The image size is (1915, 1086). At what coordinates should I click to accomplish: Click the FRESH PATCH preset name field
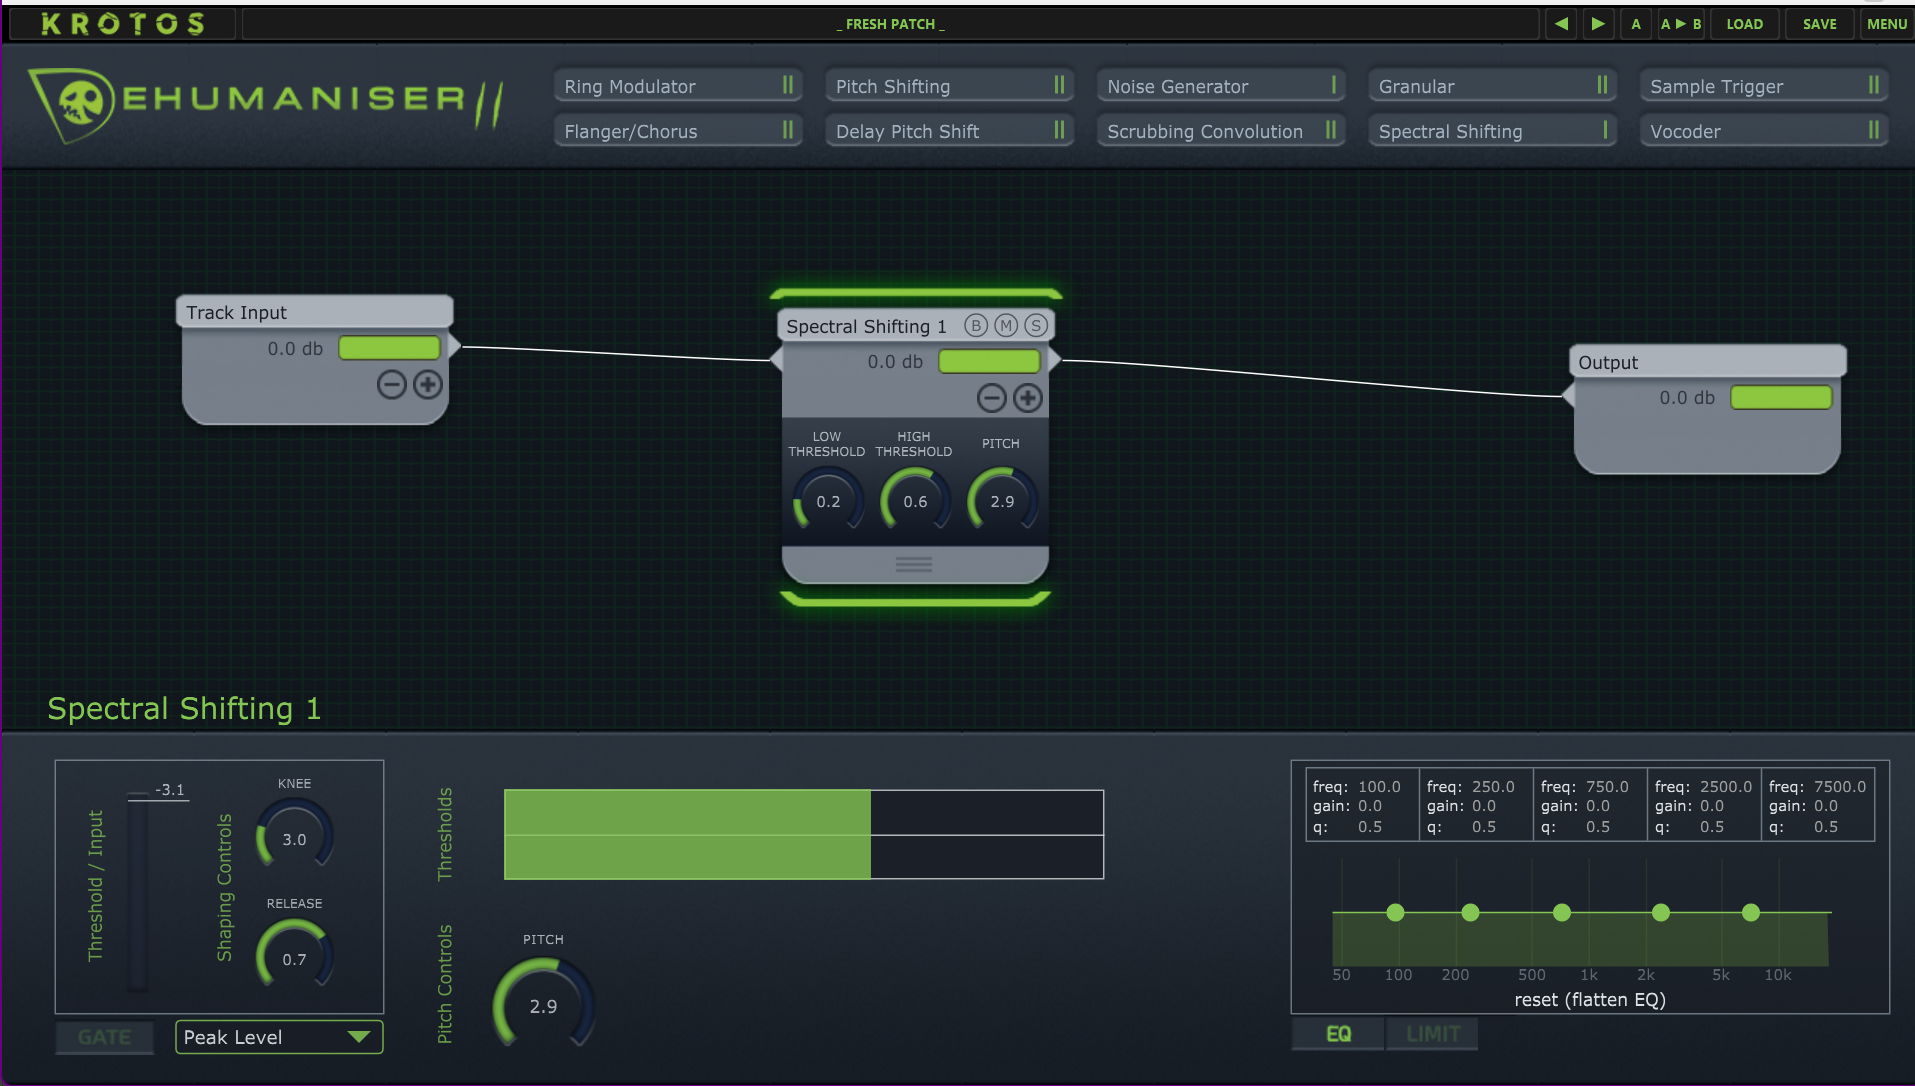click(x=890, y=24)
